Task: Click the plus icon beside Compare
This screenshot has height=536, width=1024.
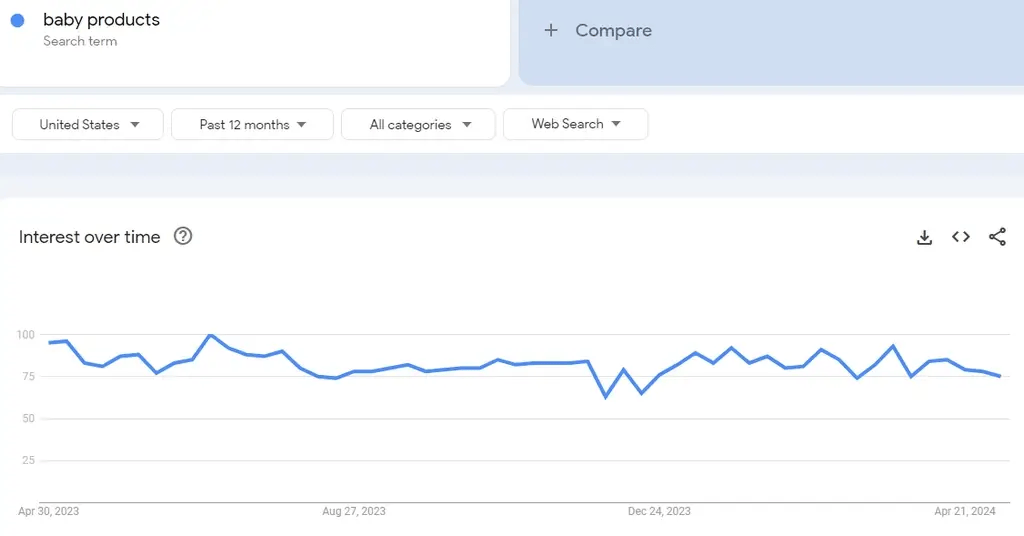Action: click(x=551, y=30)
